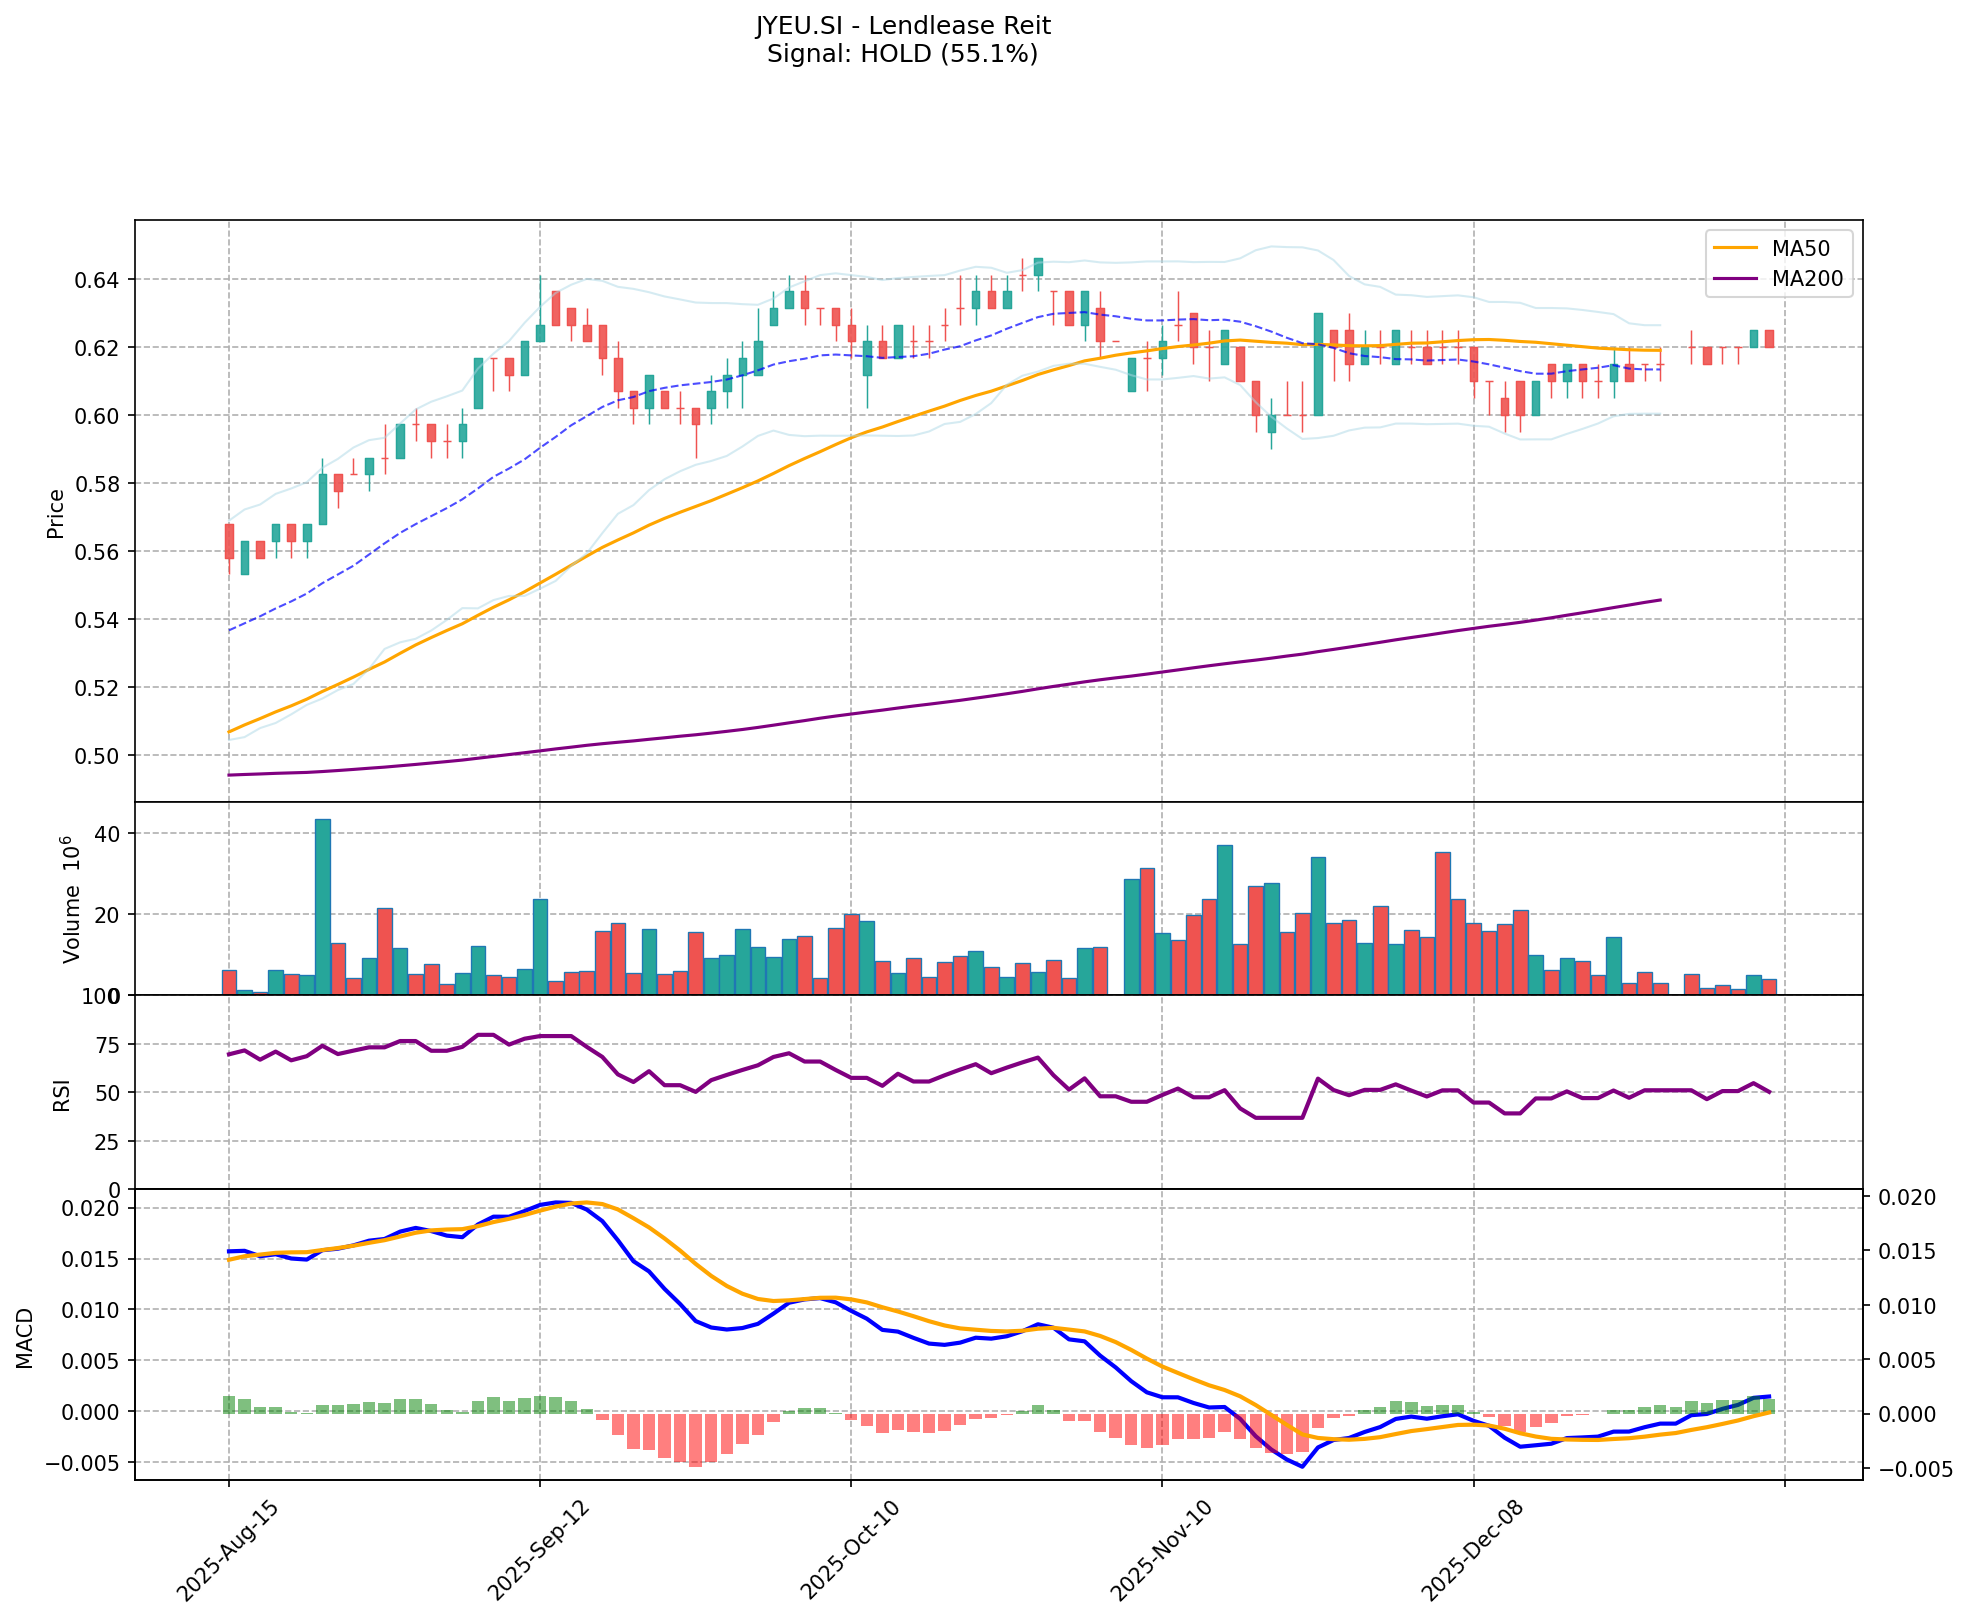Click the 0.64 price tick label
The height and width of the screenshot is (1619, 1969).
click(98, 280)
